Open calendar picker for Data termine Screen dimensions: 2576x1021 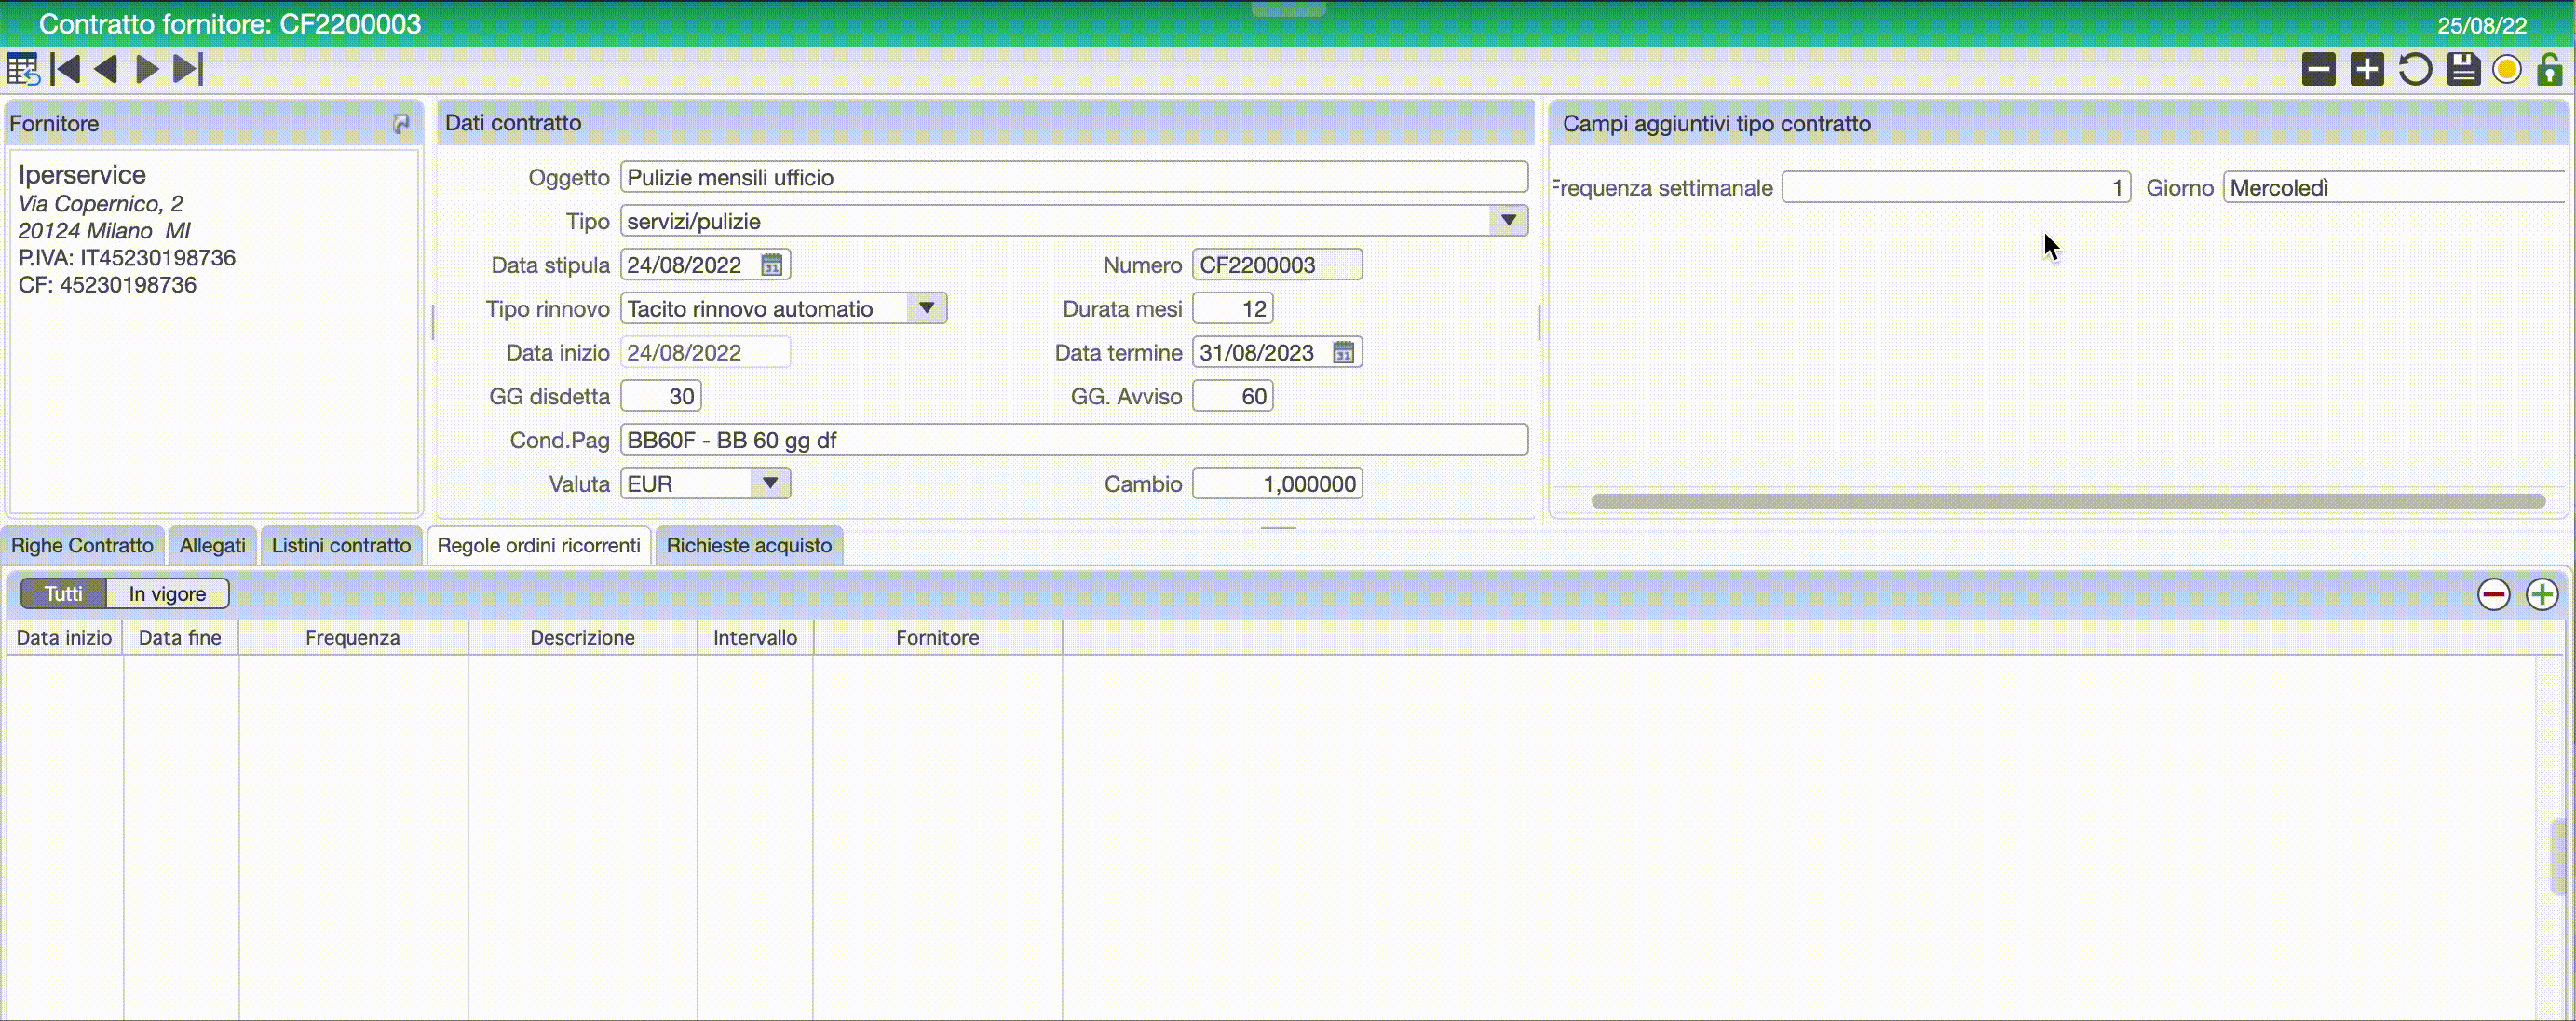tap(1343, 353)
